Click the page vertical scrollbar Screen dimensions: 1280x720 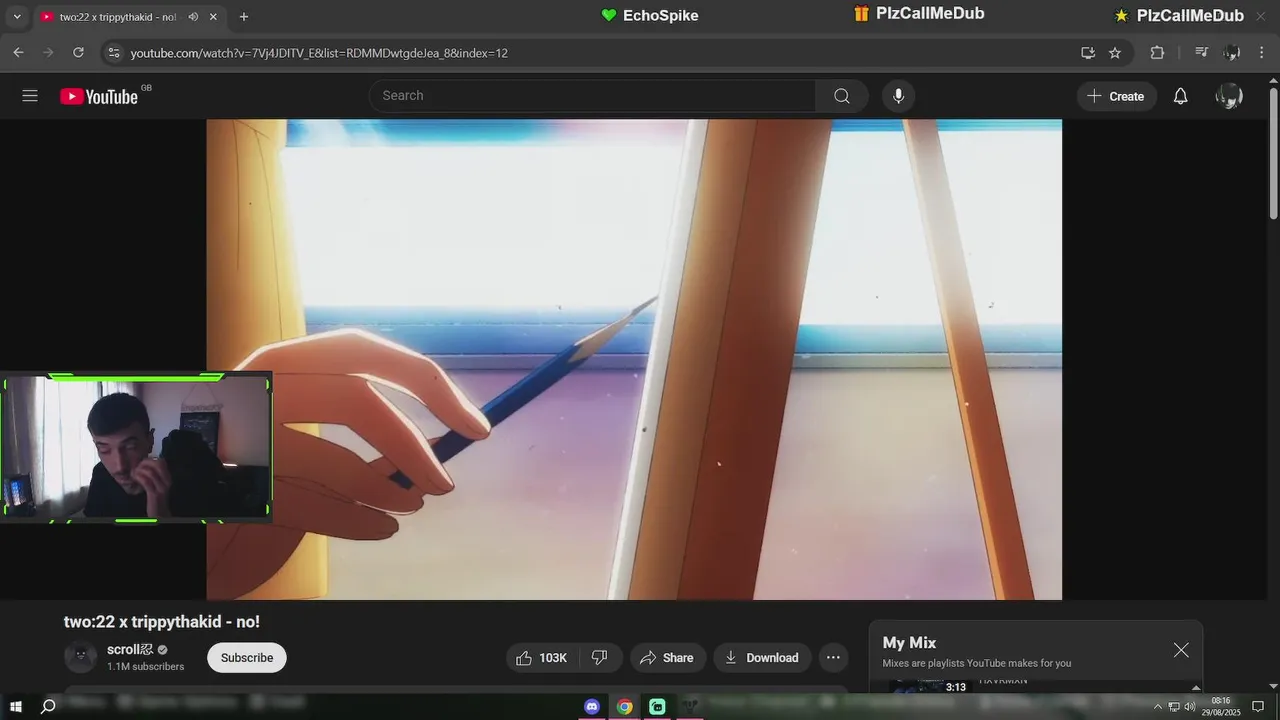[x=1273, y=155]
